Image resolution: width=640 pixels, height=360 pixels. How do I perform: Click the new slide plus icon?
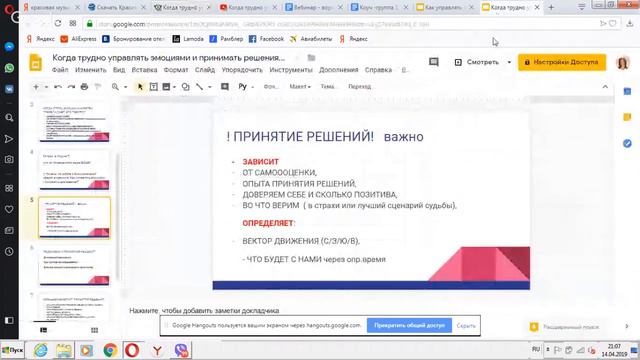click(x=36, y=87)
